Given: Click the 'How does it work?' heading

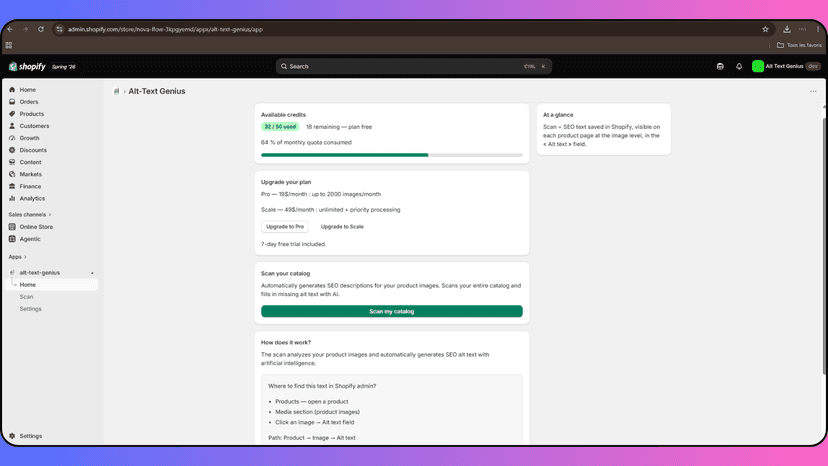Looking at the screenshot, I should pos(286,342).
